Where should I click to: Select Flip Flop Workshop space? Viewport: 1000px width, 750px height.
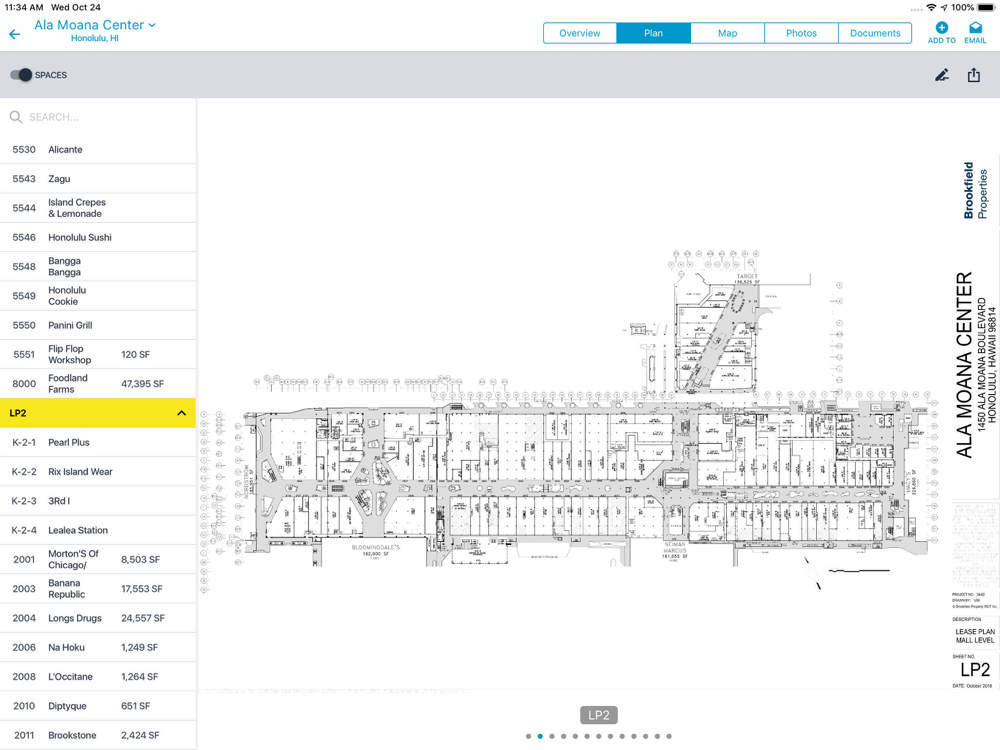pyautogui.click(x=98, y=355)
